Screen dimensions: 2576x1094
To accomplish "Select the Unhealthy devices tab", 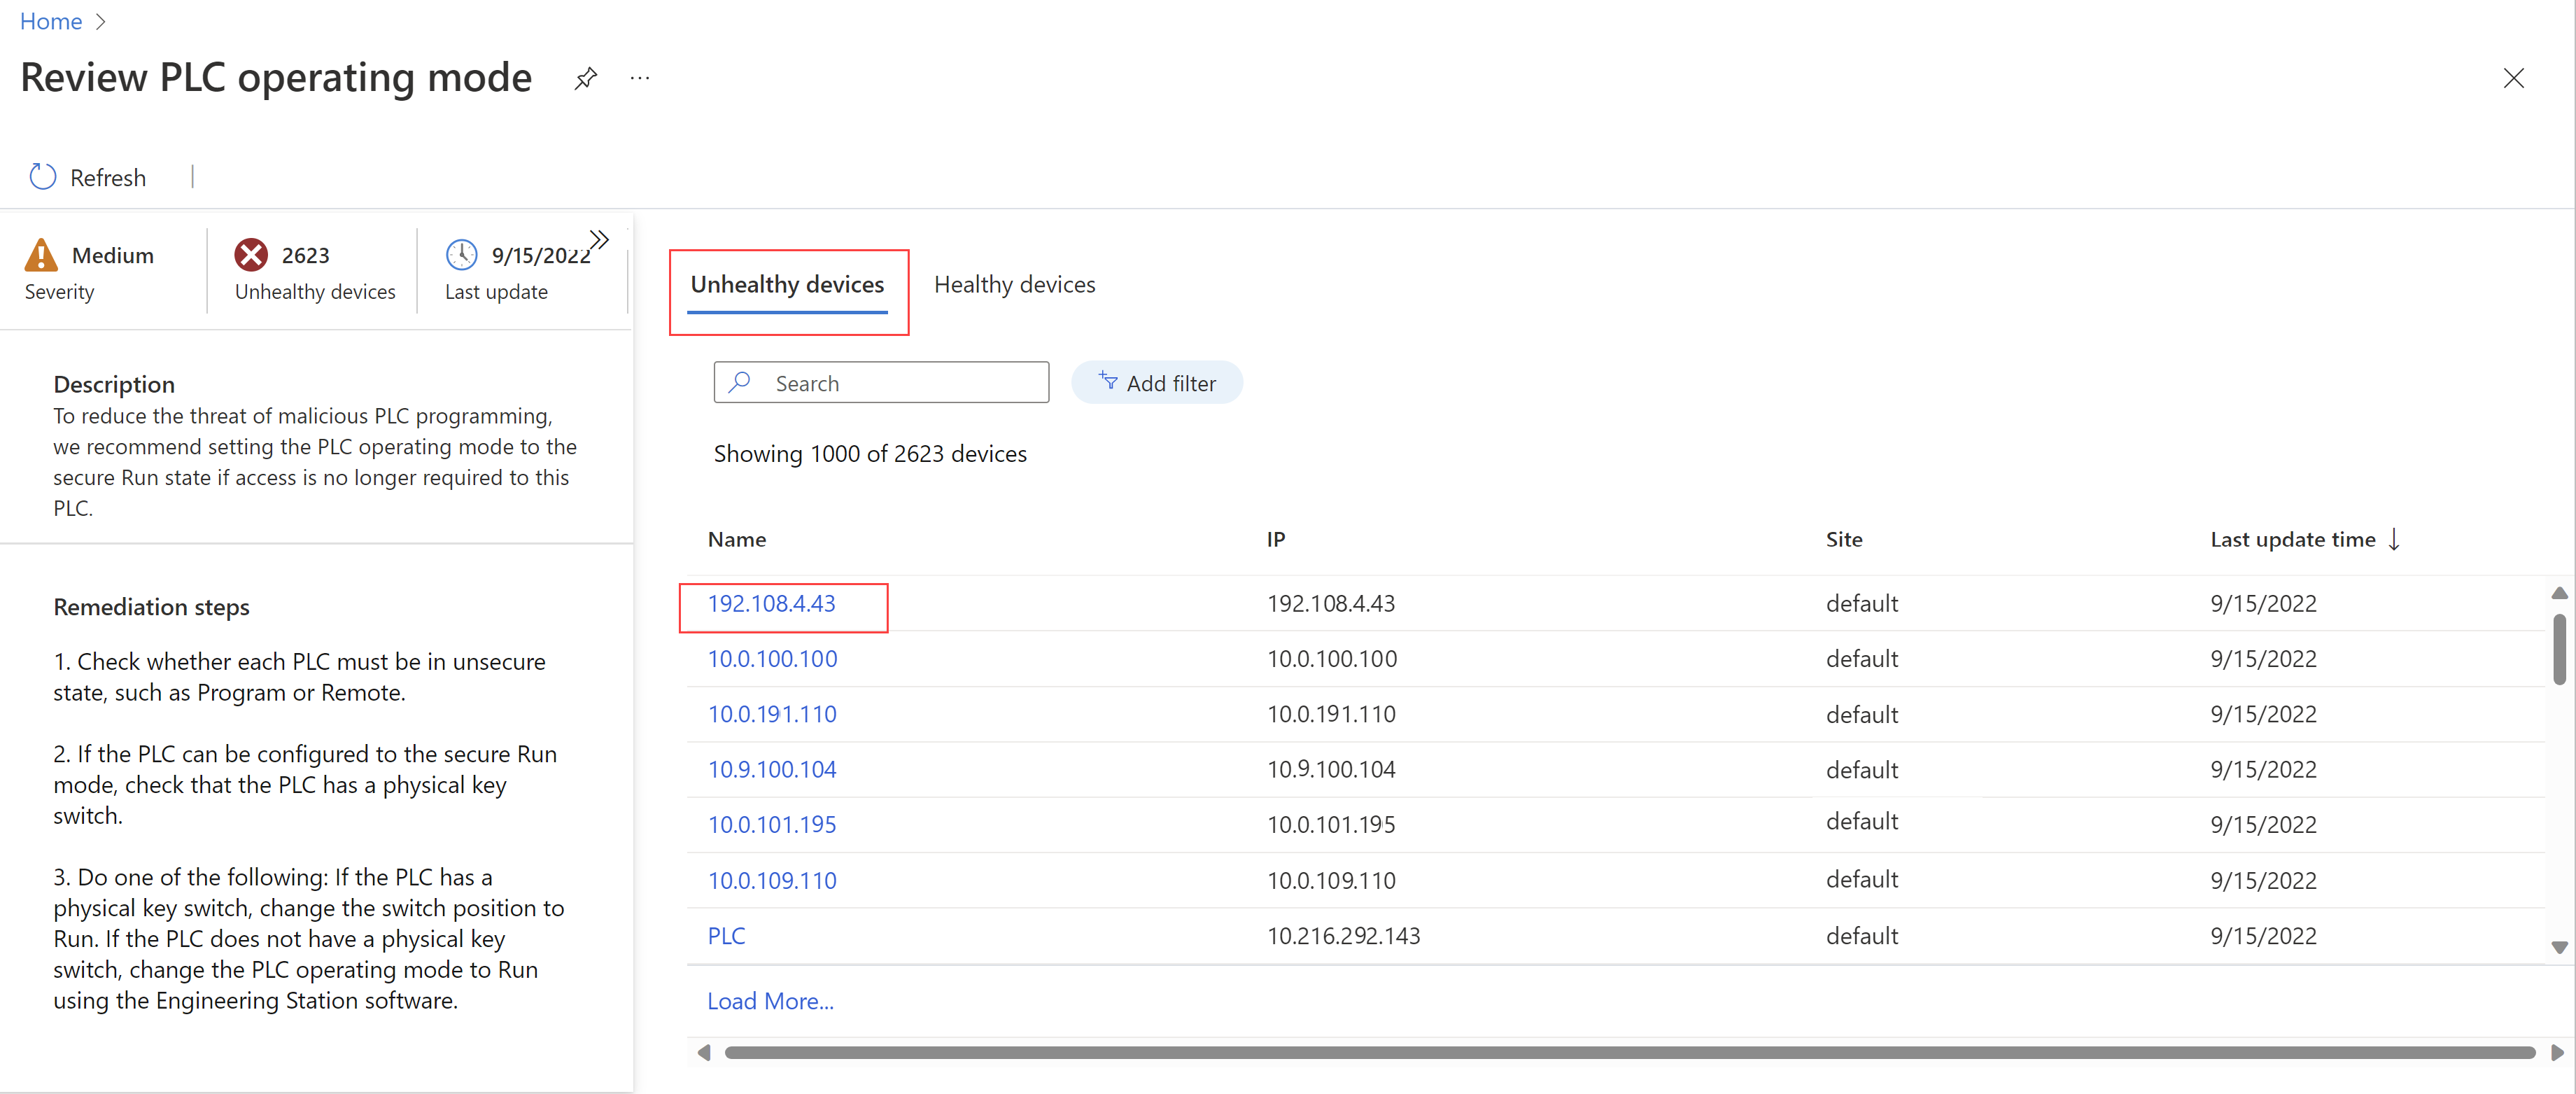I will pos(787,284).
